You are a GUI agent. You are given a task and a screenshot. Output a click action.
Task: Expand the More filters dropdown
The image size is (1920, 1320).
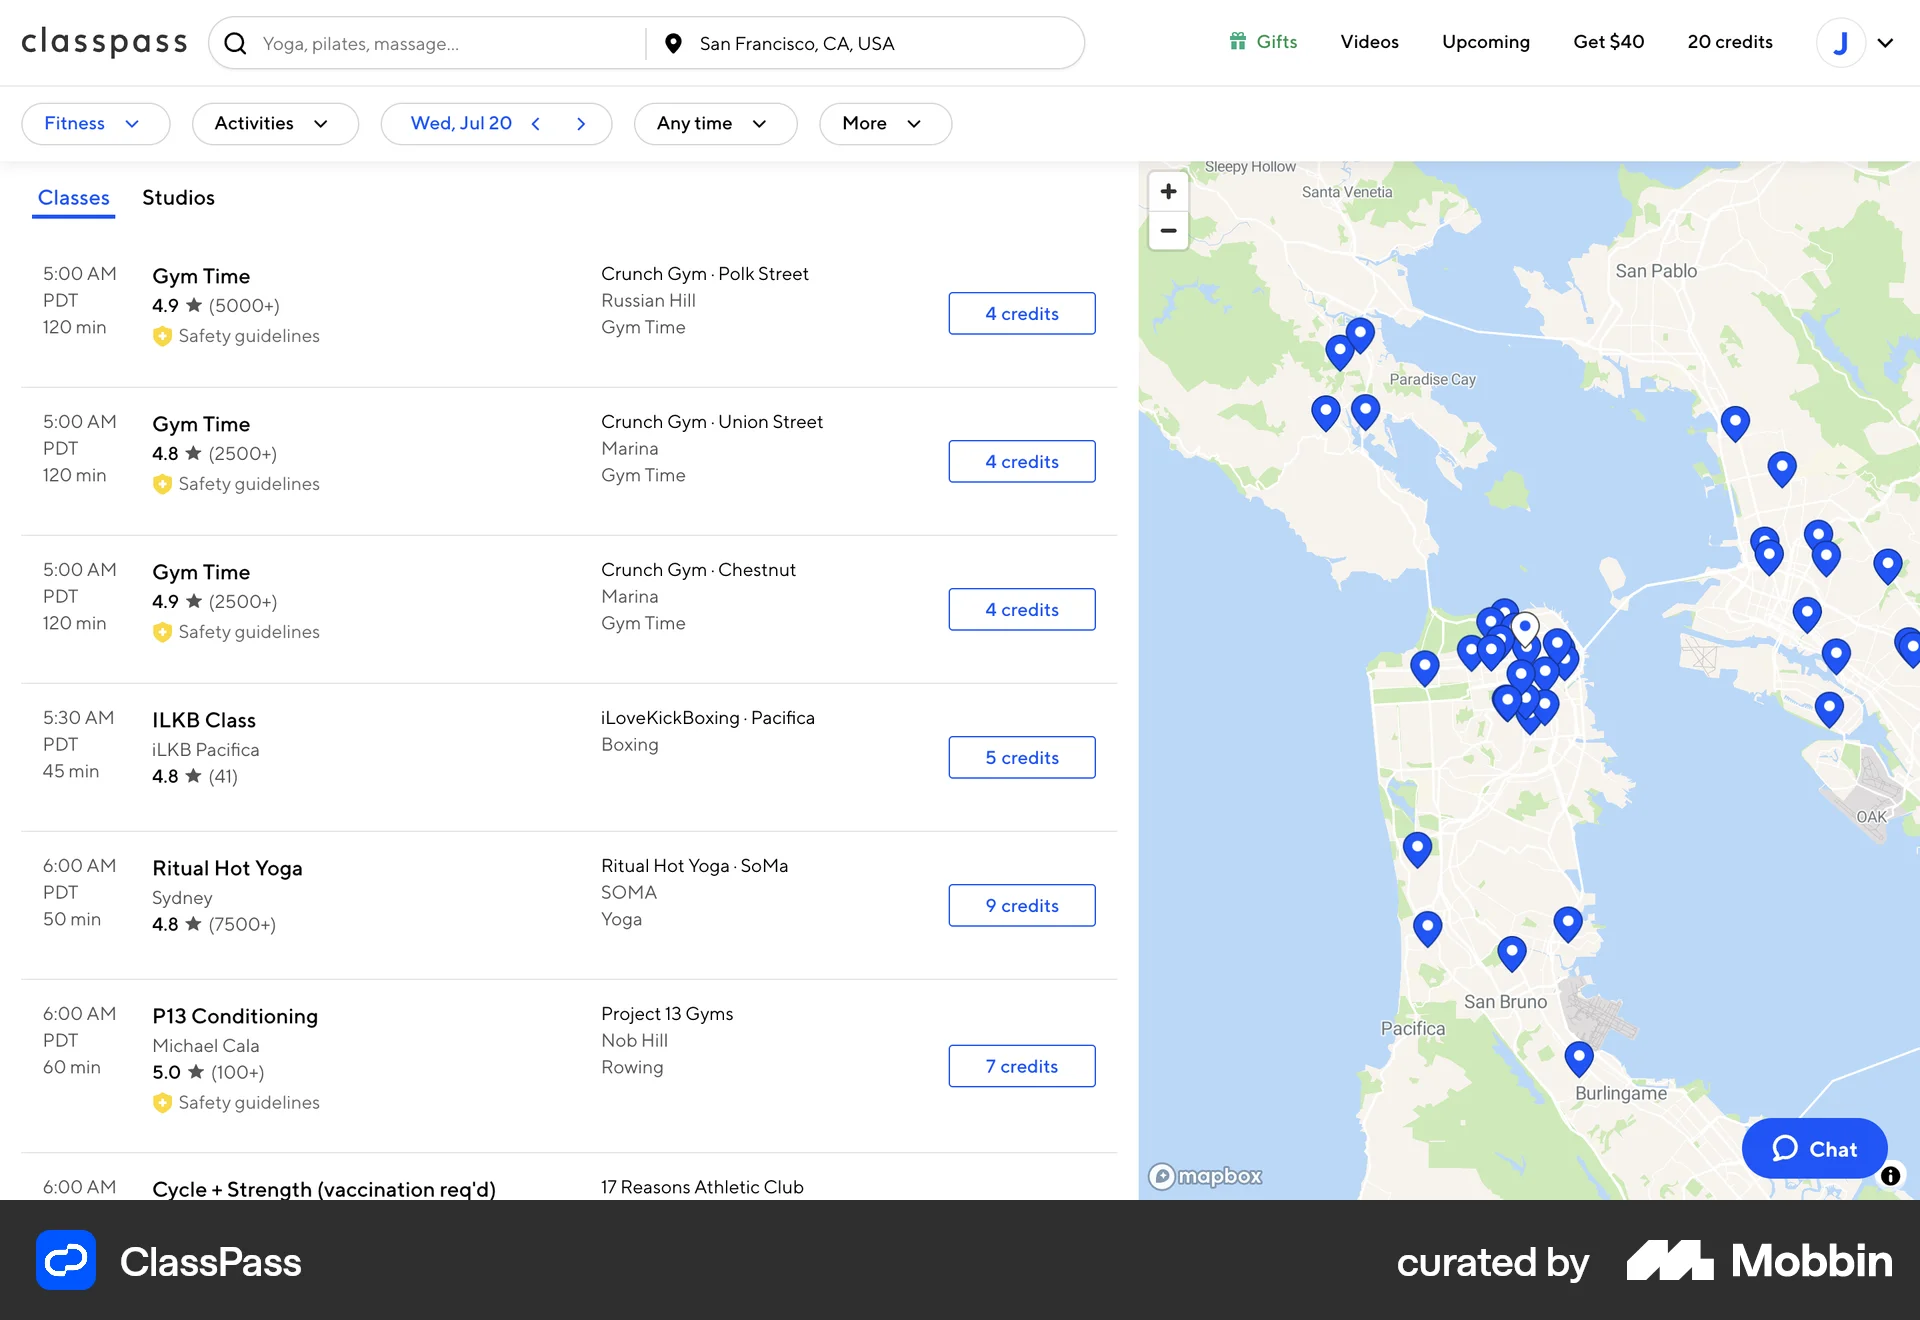tap(884, 123)
